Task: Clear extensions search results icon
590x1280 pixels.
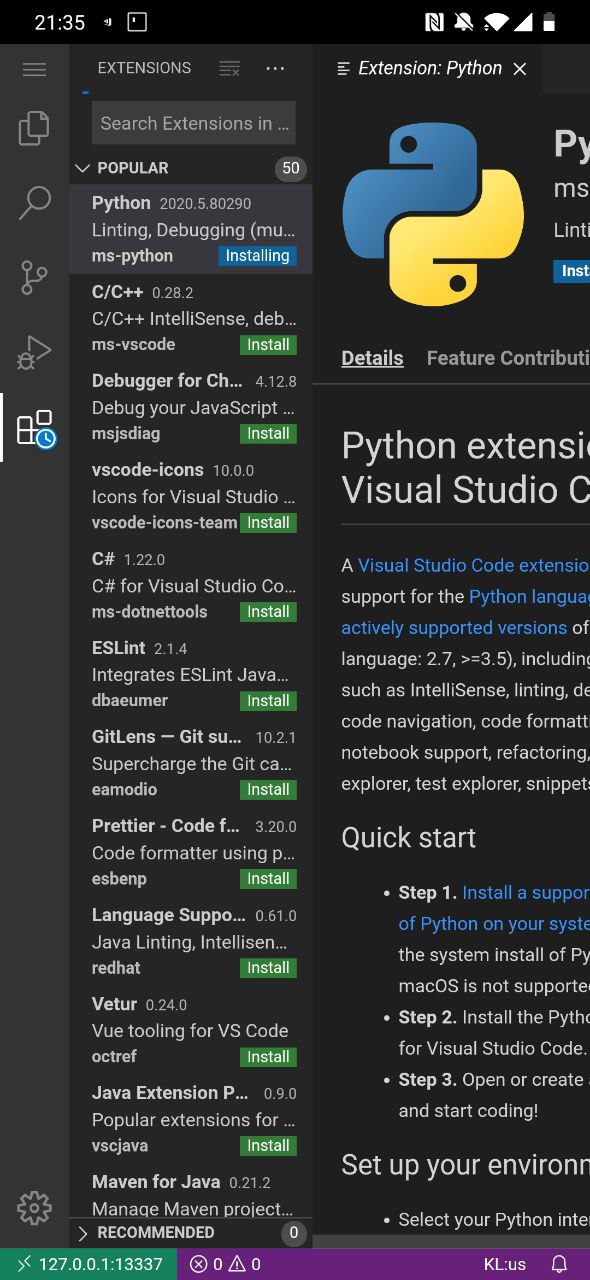Action: click(x=229, y=68)
